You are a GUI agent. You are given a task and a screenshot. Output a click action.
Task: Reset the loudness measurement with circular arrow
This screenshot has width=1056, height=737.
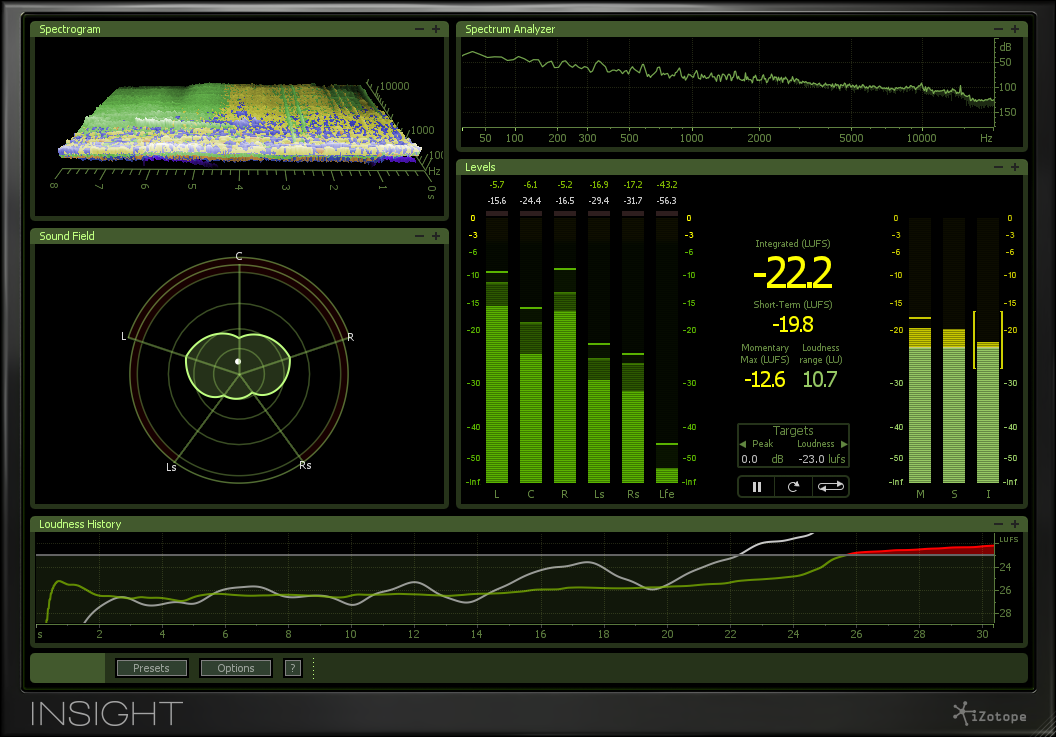794,487
